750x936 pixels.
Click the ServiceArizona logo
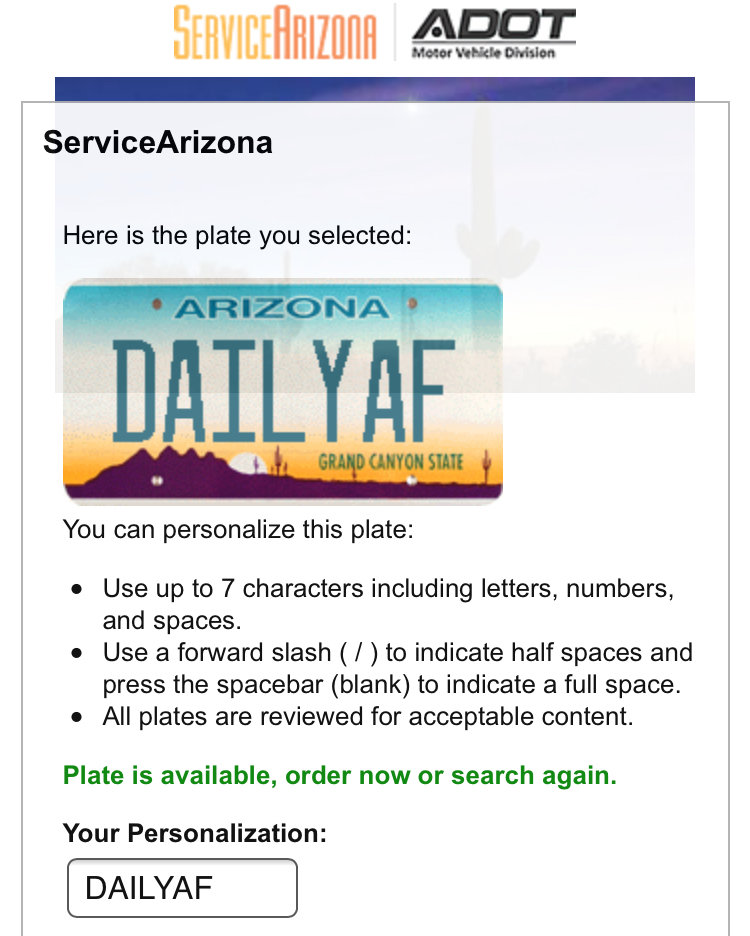275,32
